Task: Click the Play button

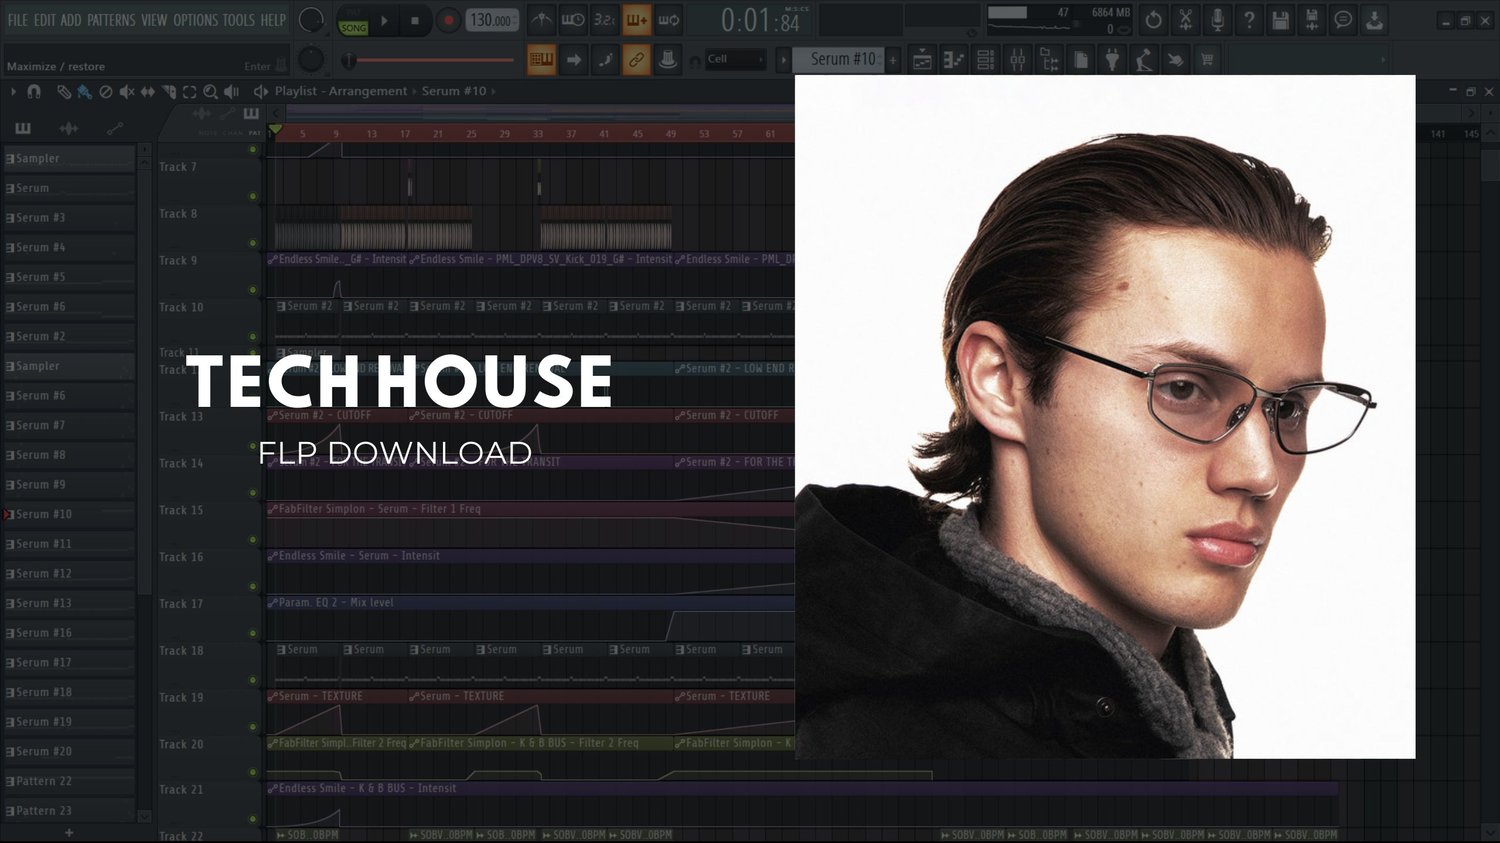Action: click(385, 20)
